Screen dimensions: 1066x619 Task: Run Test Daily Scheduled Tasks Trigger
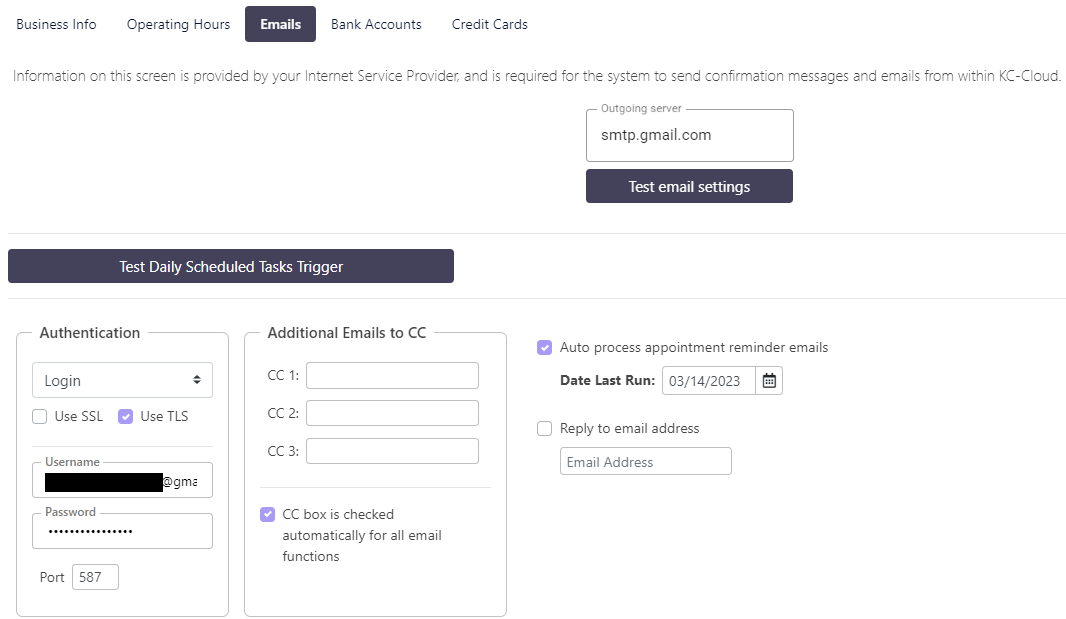click(231, 266)
